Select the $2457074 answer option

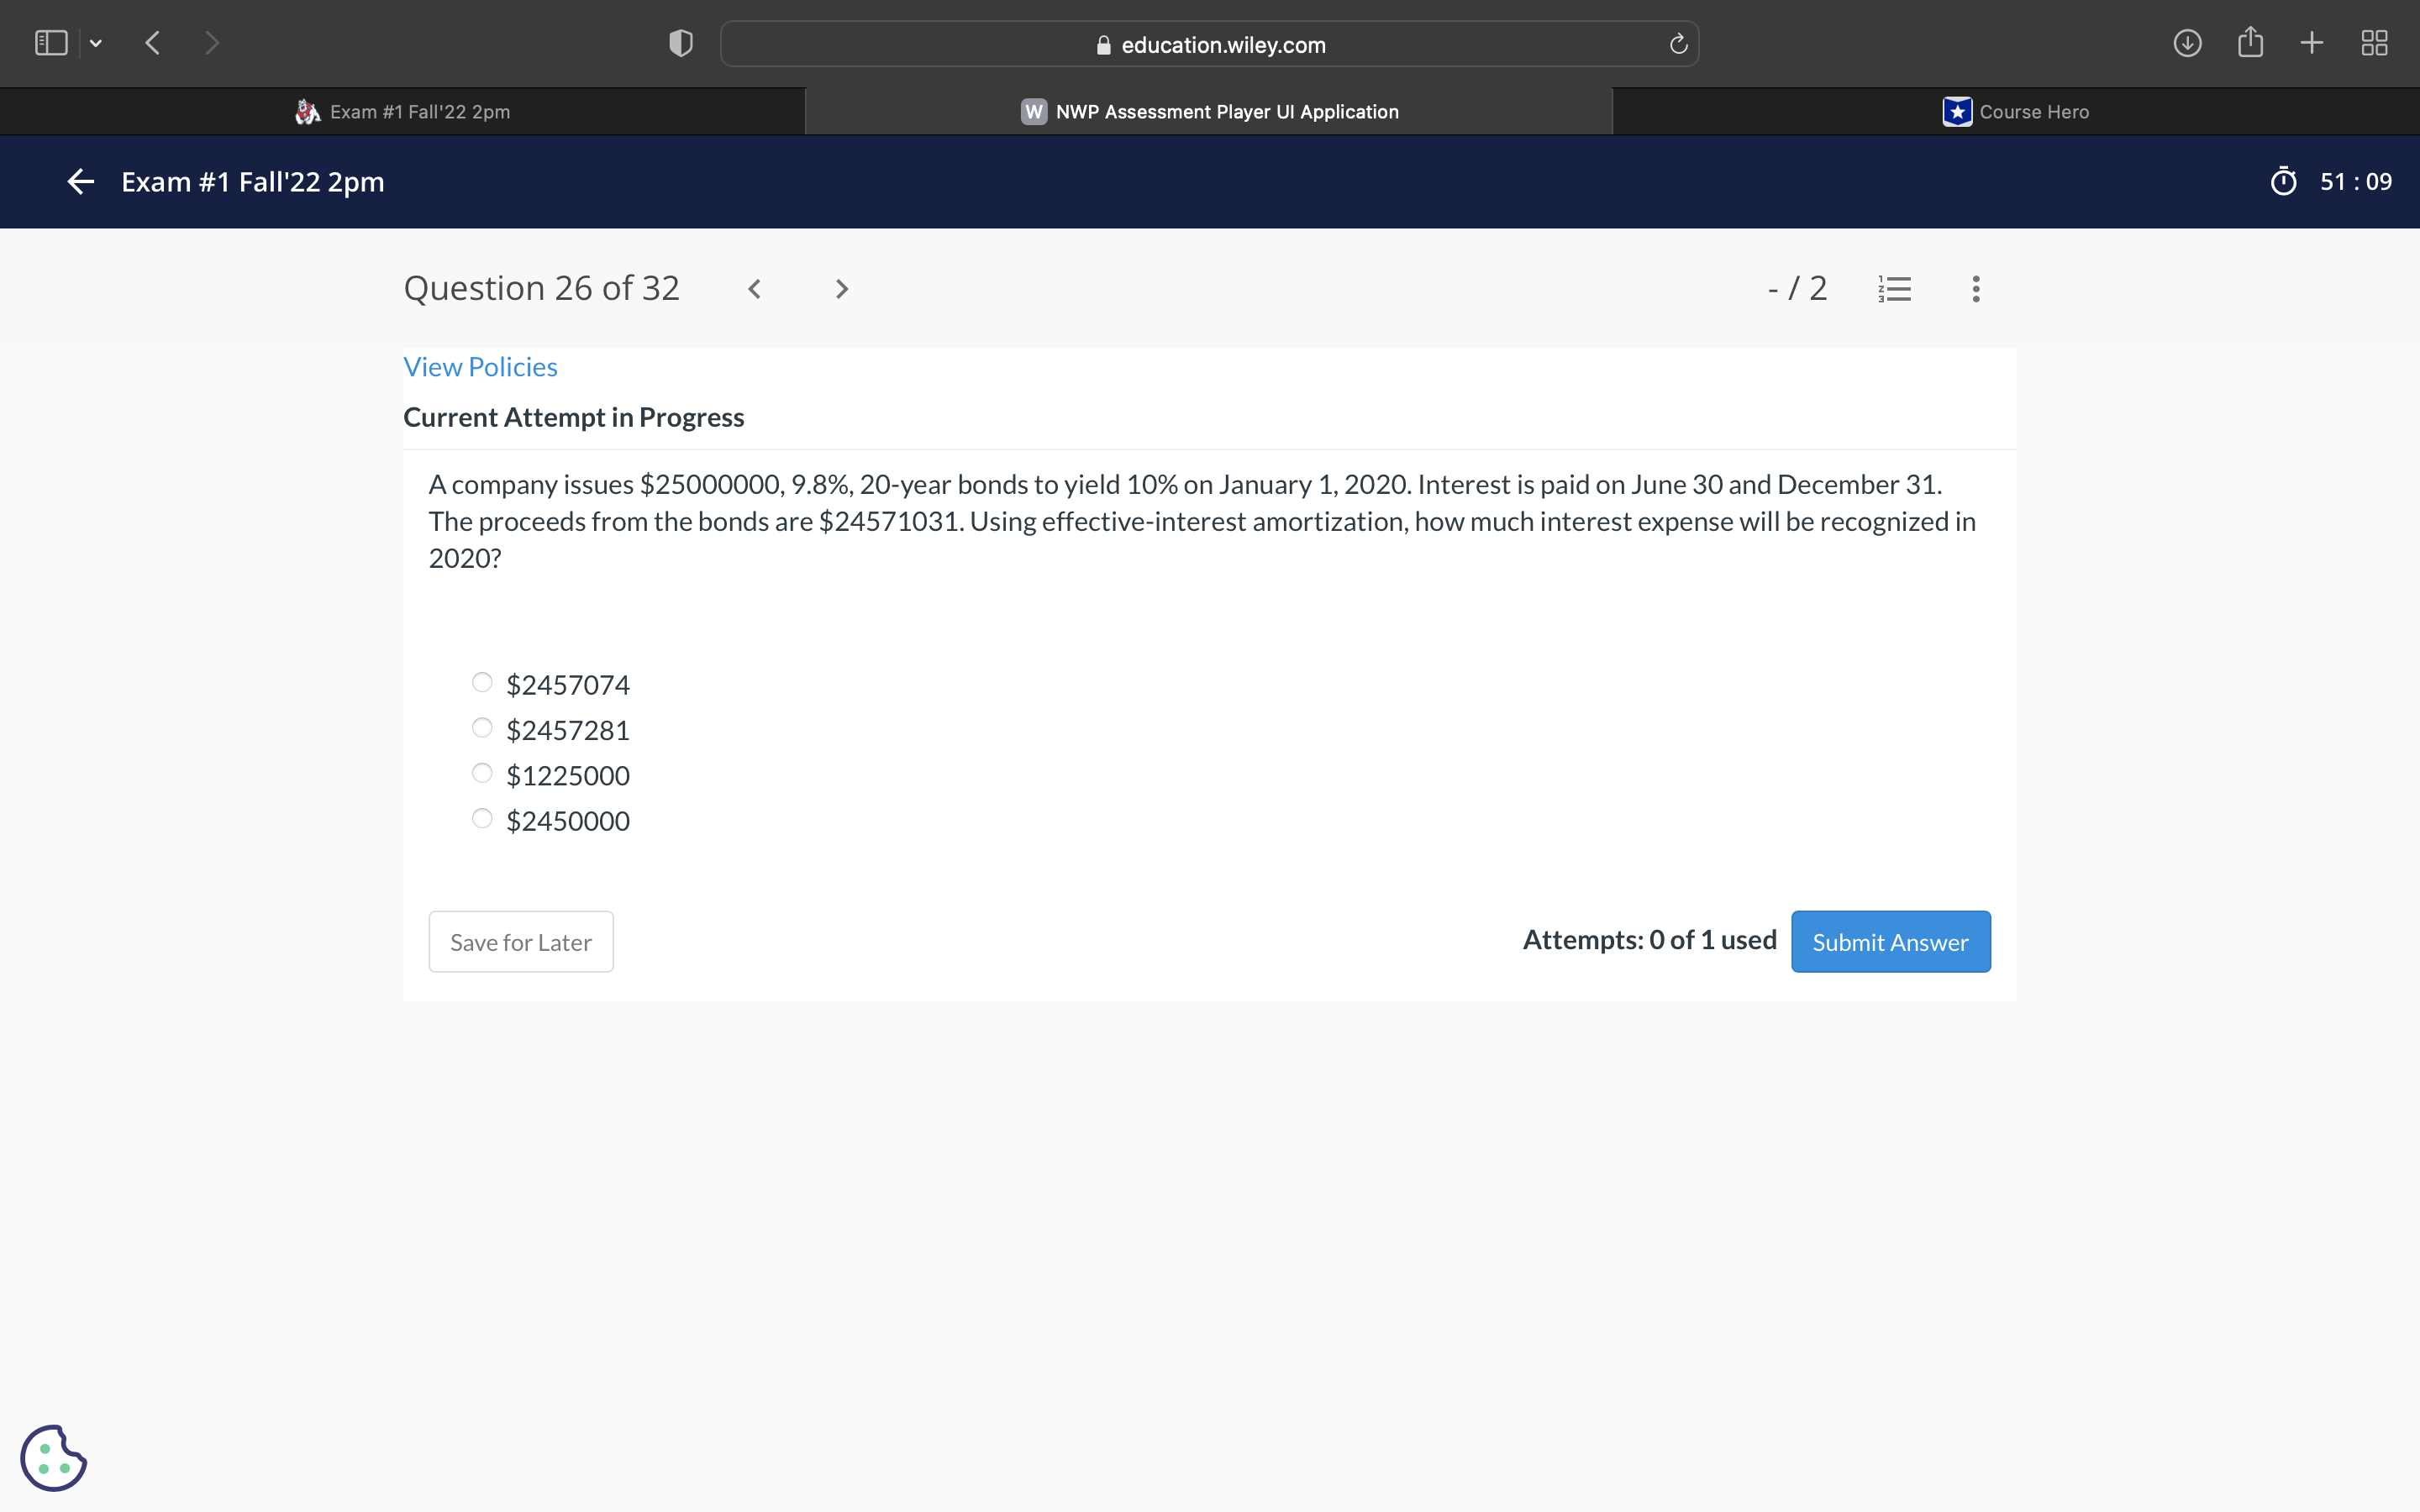pos(482,681)
